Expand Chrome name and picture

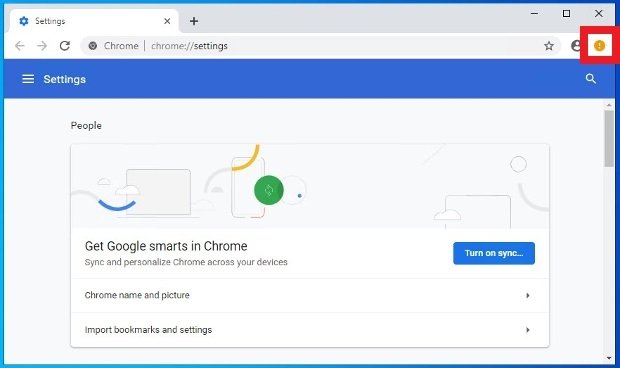[310, 295]
